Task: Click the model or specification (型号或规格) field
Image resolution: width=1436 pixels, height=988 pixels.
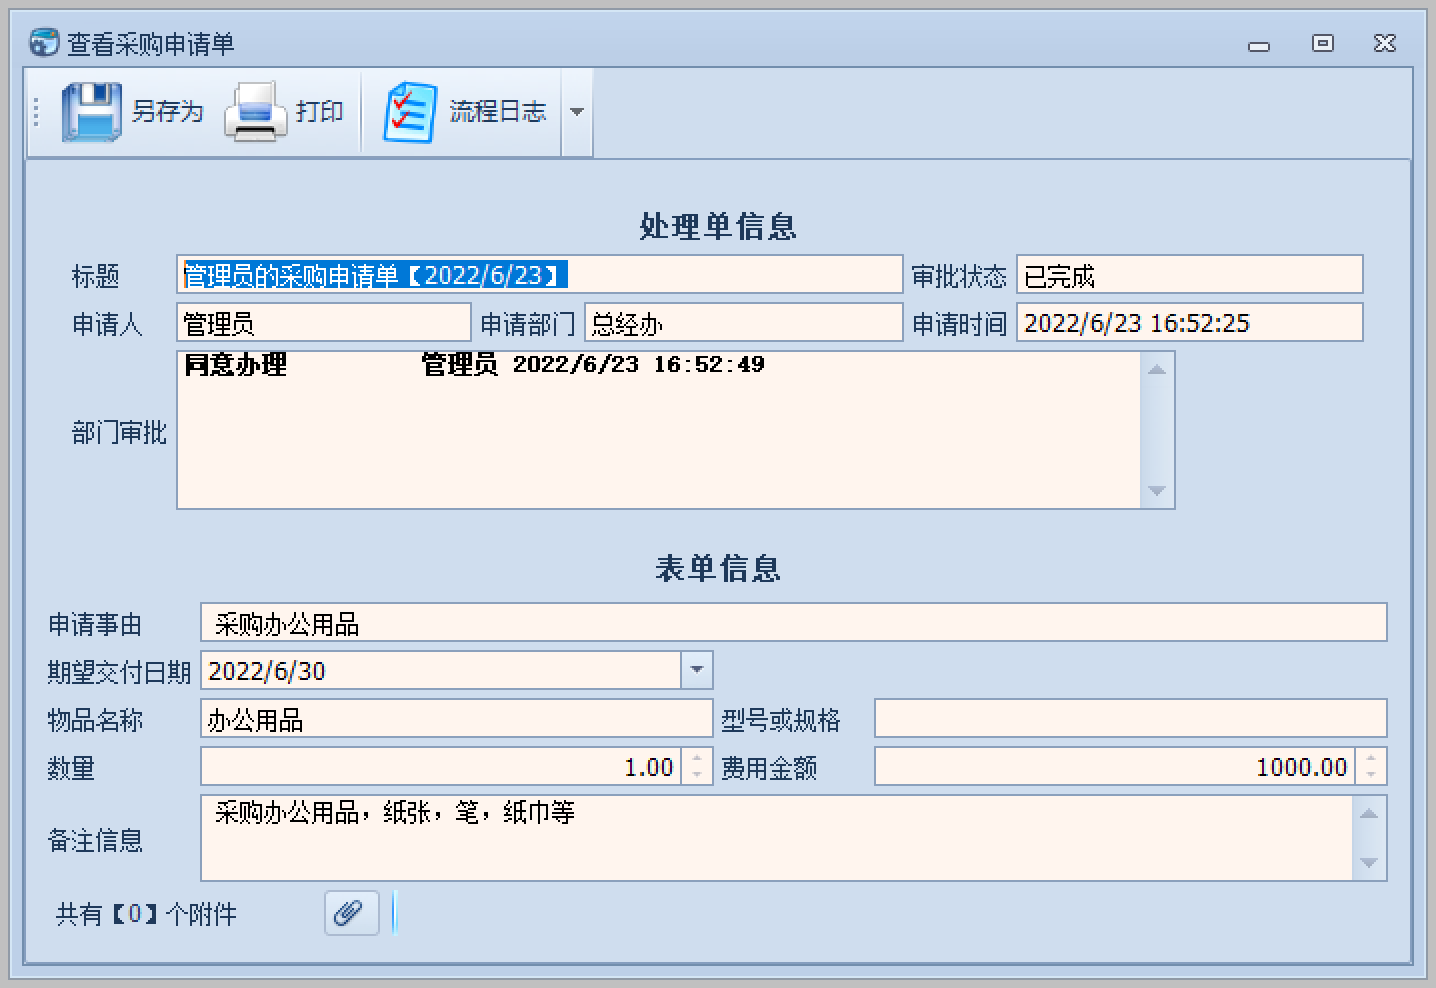Action: (x=1129, y=719)
